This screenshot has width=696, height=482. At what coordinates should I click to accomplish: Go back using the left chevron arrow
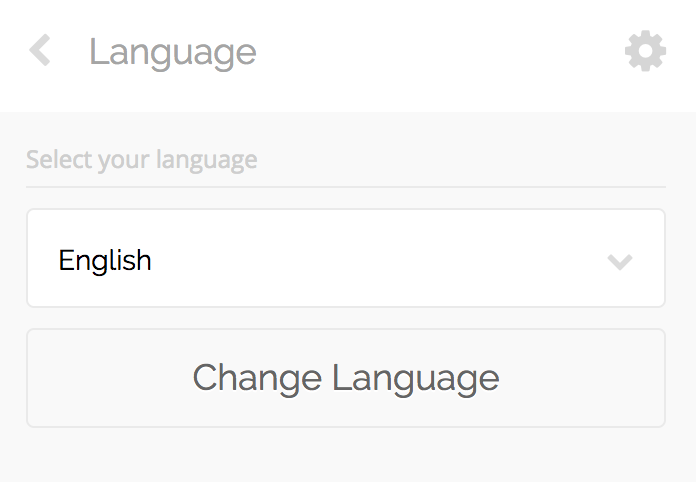coord(40,50)
